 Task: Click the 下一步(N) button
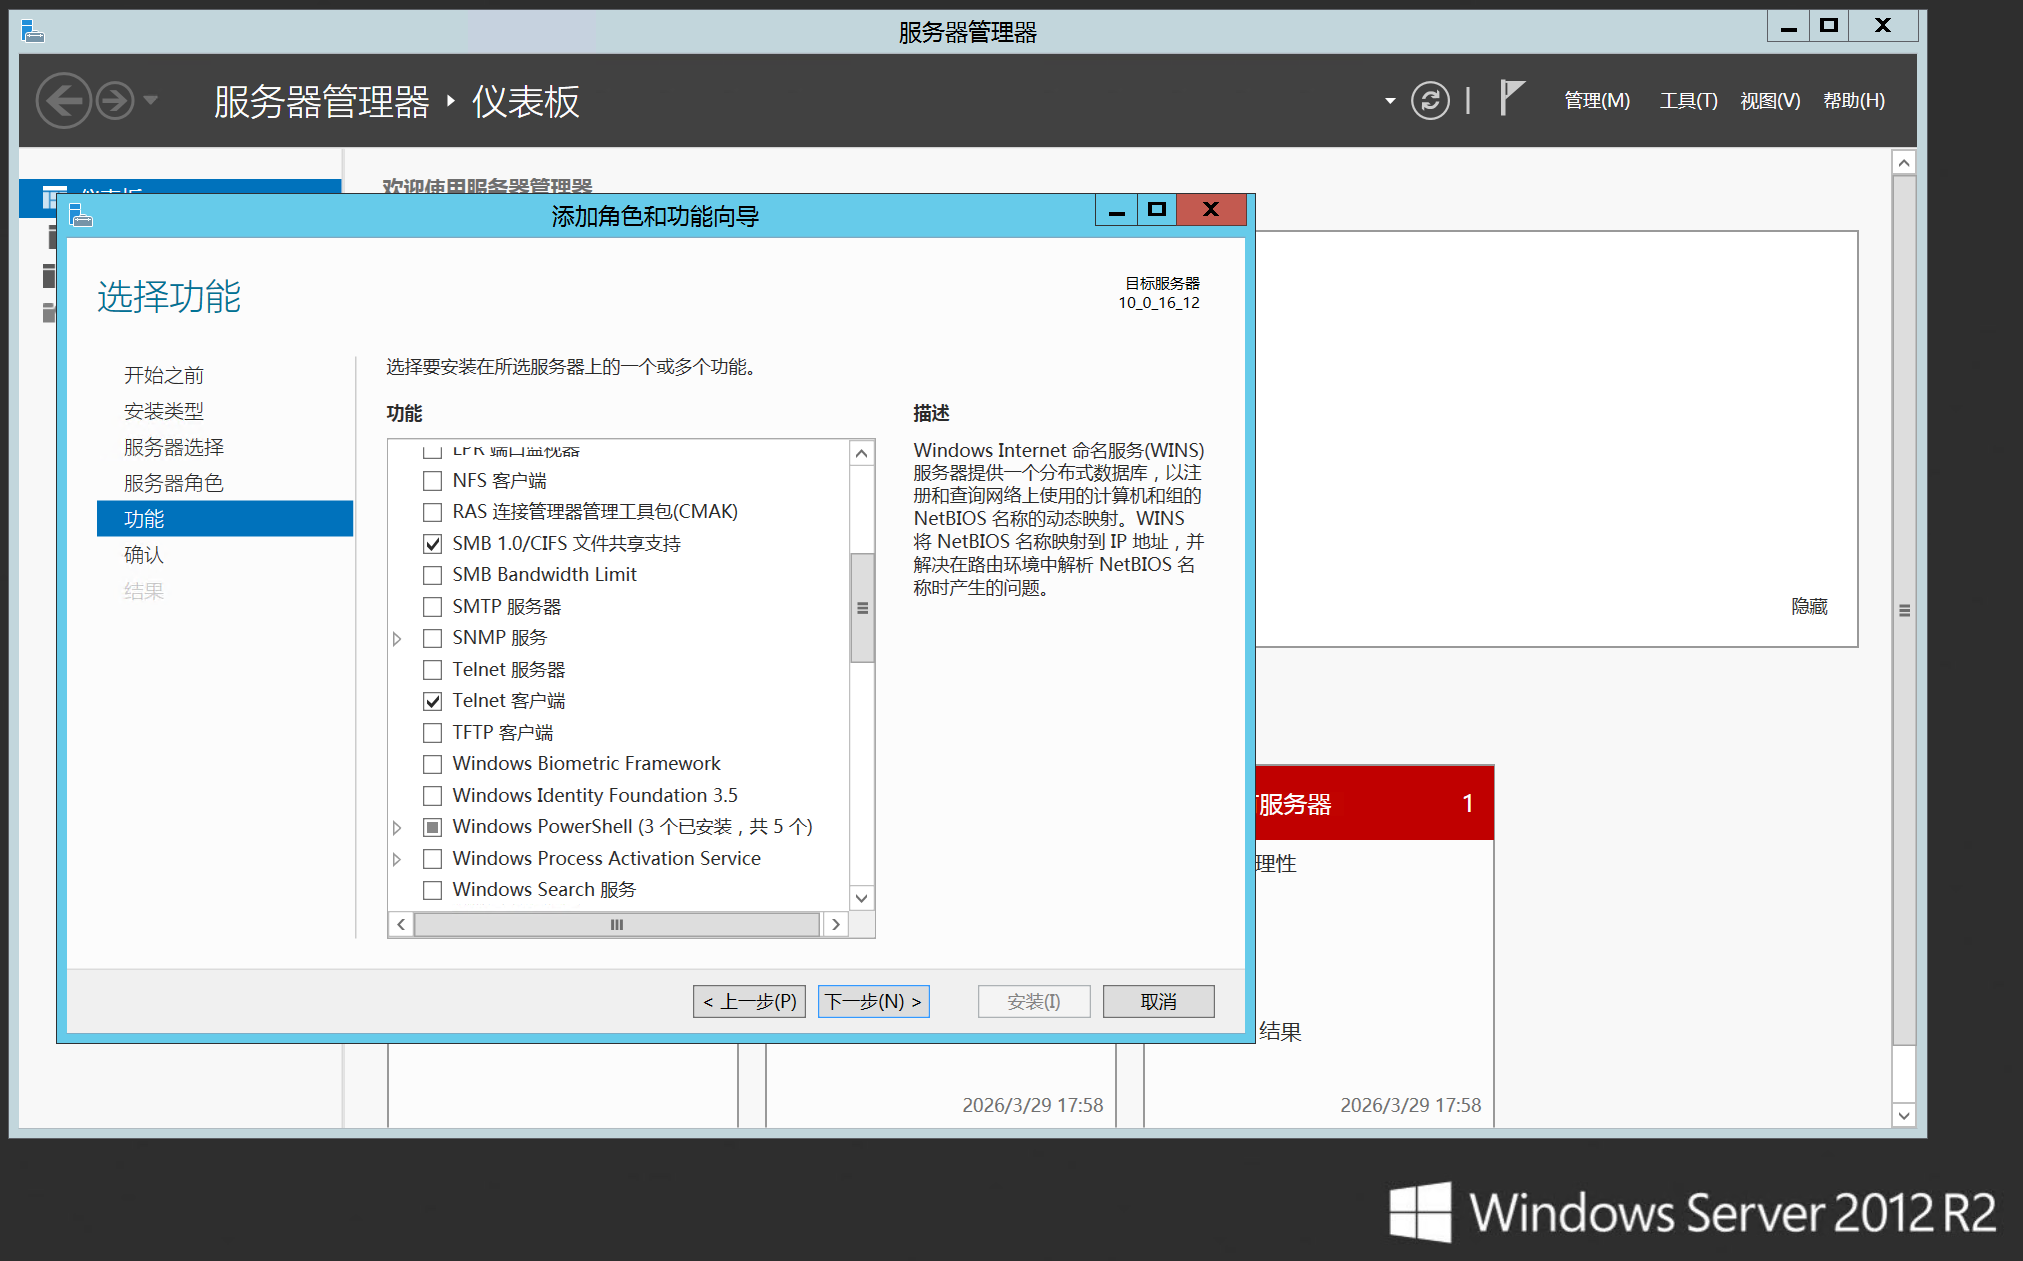click(x=873, y=1001)
